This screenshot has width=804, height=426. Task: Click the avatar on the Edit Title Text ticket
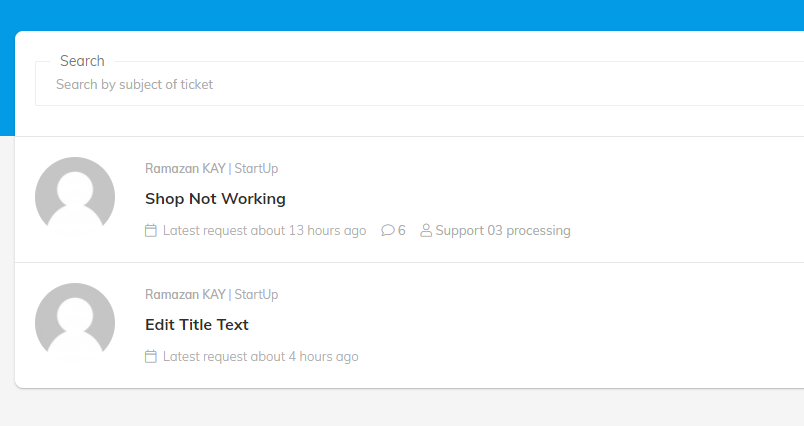pos(75,323)
